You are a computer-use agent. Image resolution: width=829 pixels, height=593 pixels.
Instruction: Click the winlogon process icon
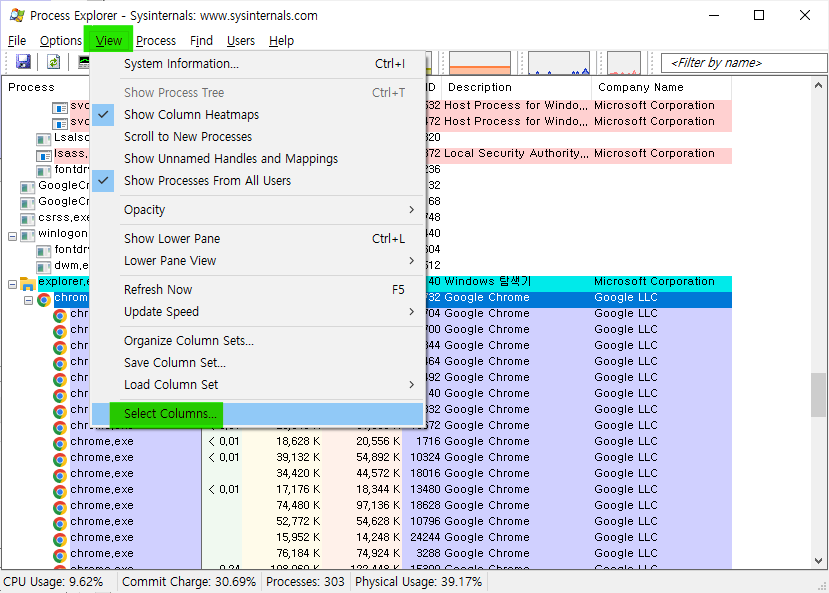[27, 236]
